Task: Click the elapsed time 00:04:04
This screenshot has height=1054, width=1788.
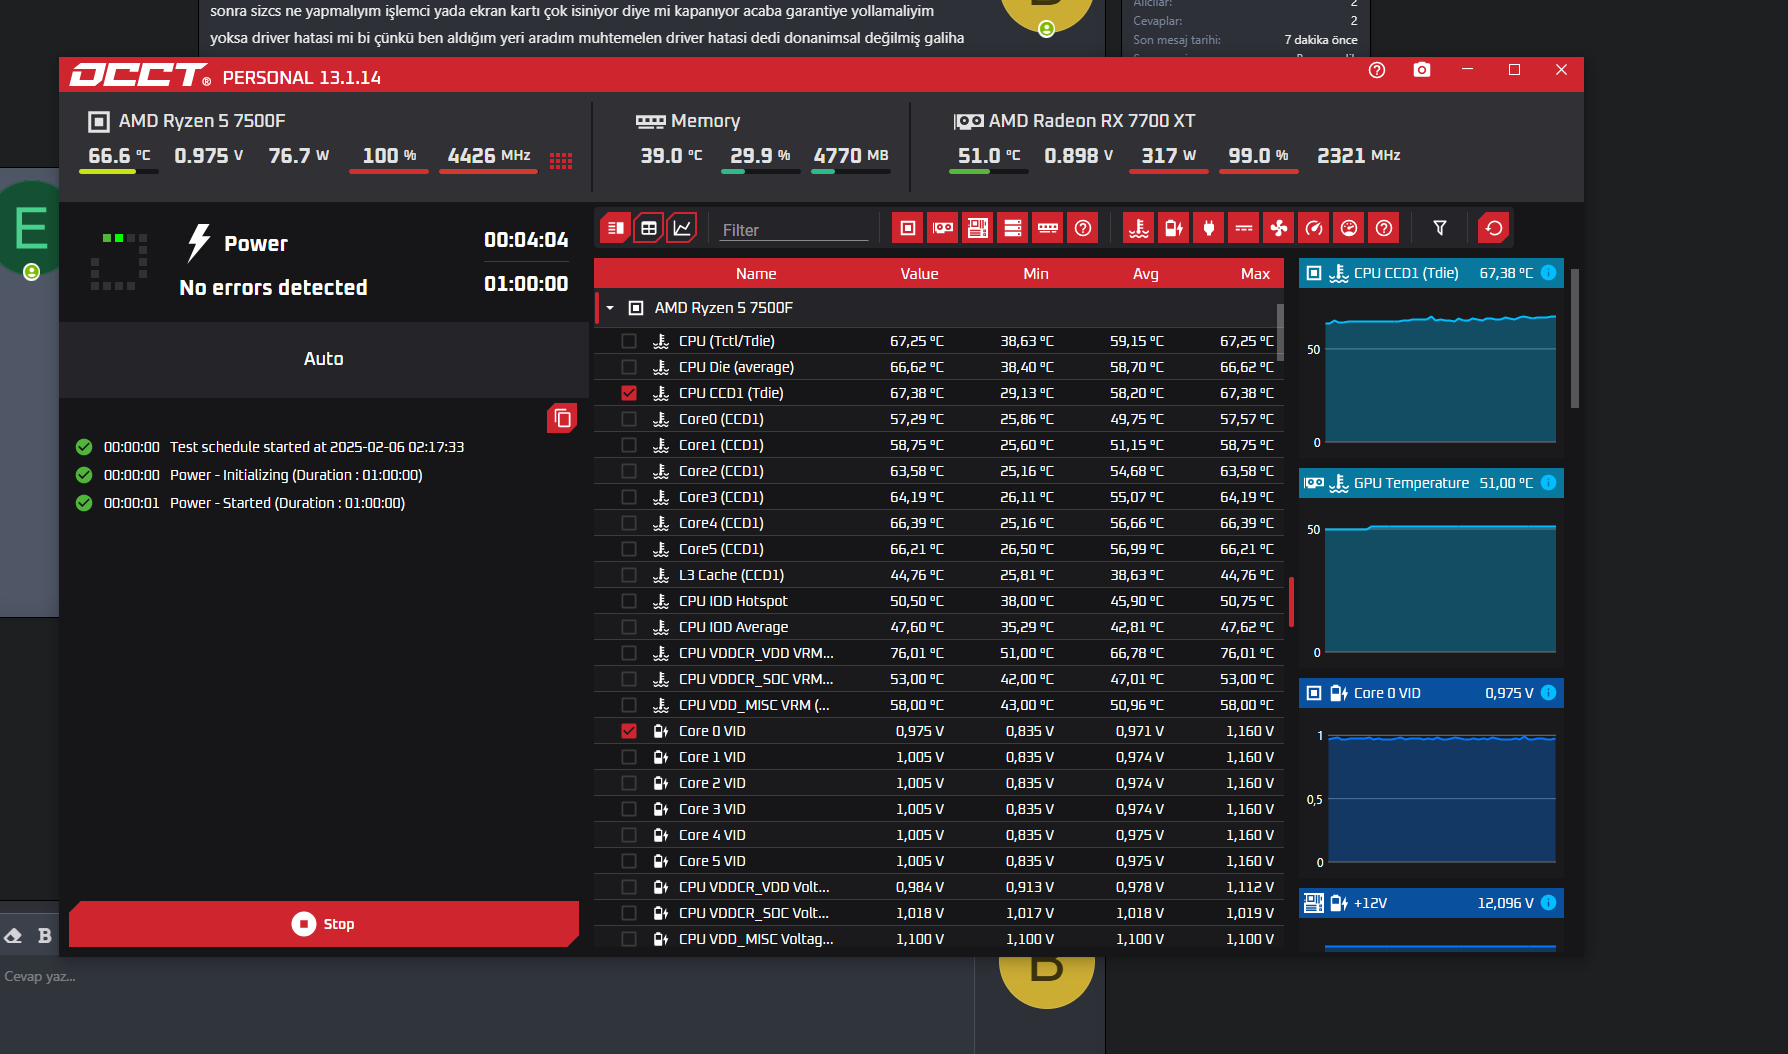Action: (x=526, y=240)
